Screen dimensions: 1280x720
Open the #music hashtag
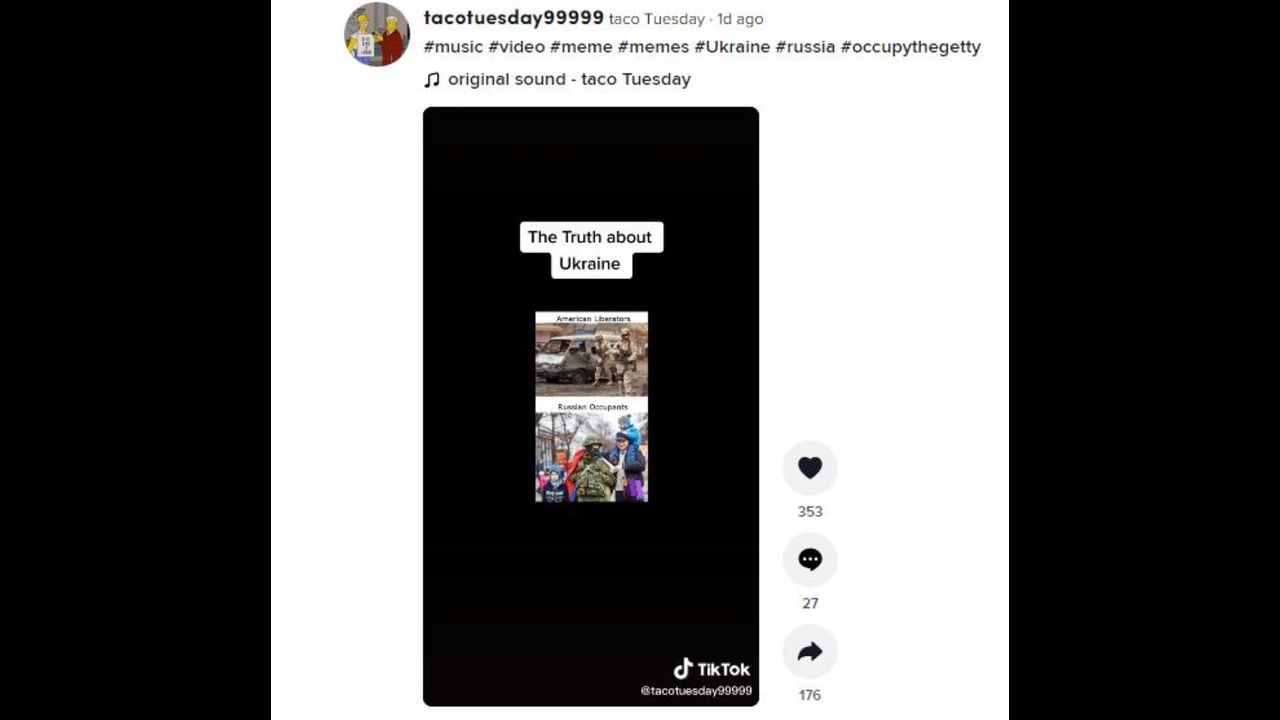coord(453,47)
